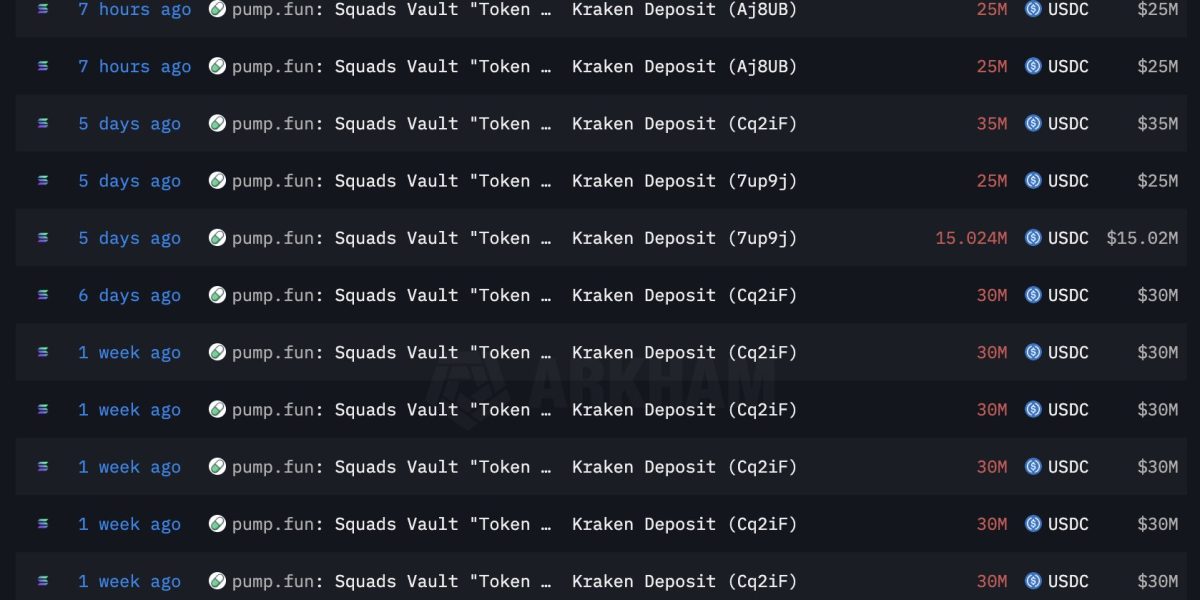Click the Solana icon in the 6 days ago row
Image resolution: width=1200 pixels, height=600 pixels.
click(x=42, y=295)
